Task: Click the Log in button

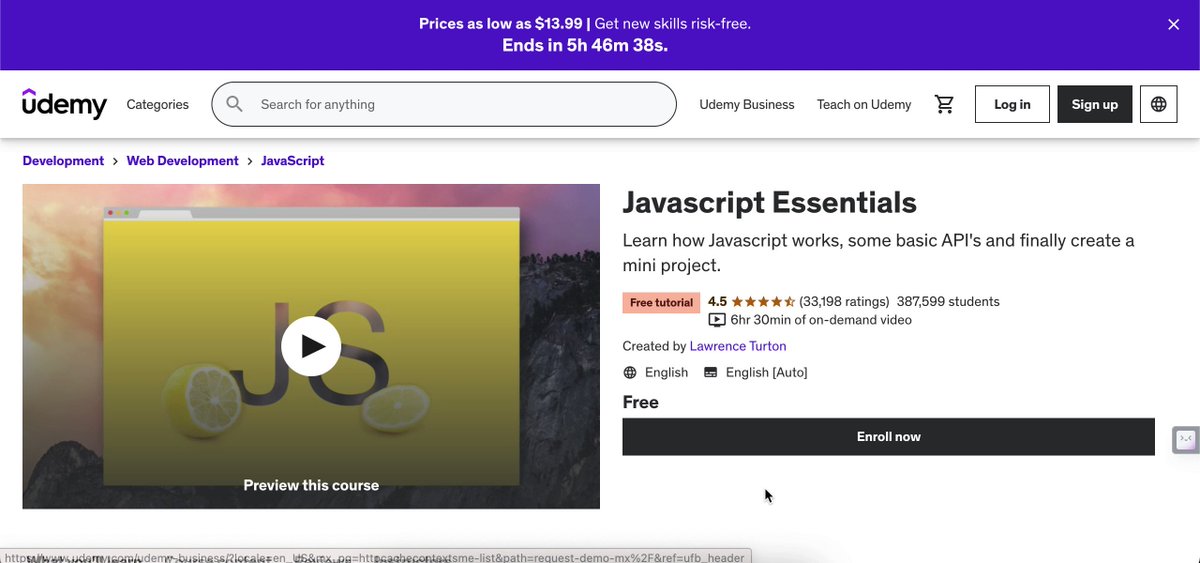Action: click(1012, 104)
